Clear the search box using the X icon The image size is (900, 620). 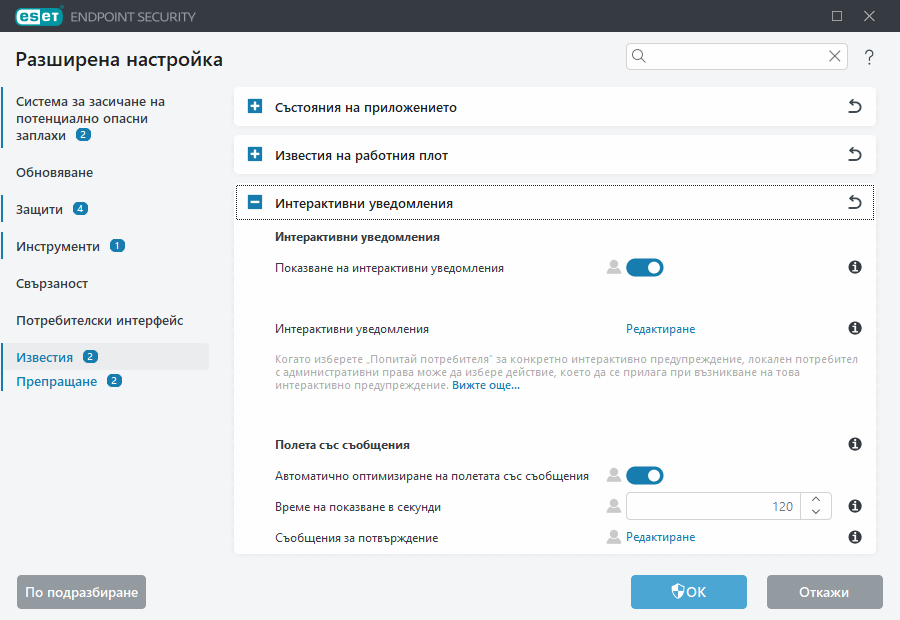point(835,56)
